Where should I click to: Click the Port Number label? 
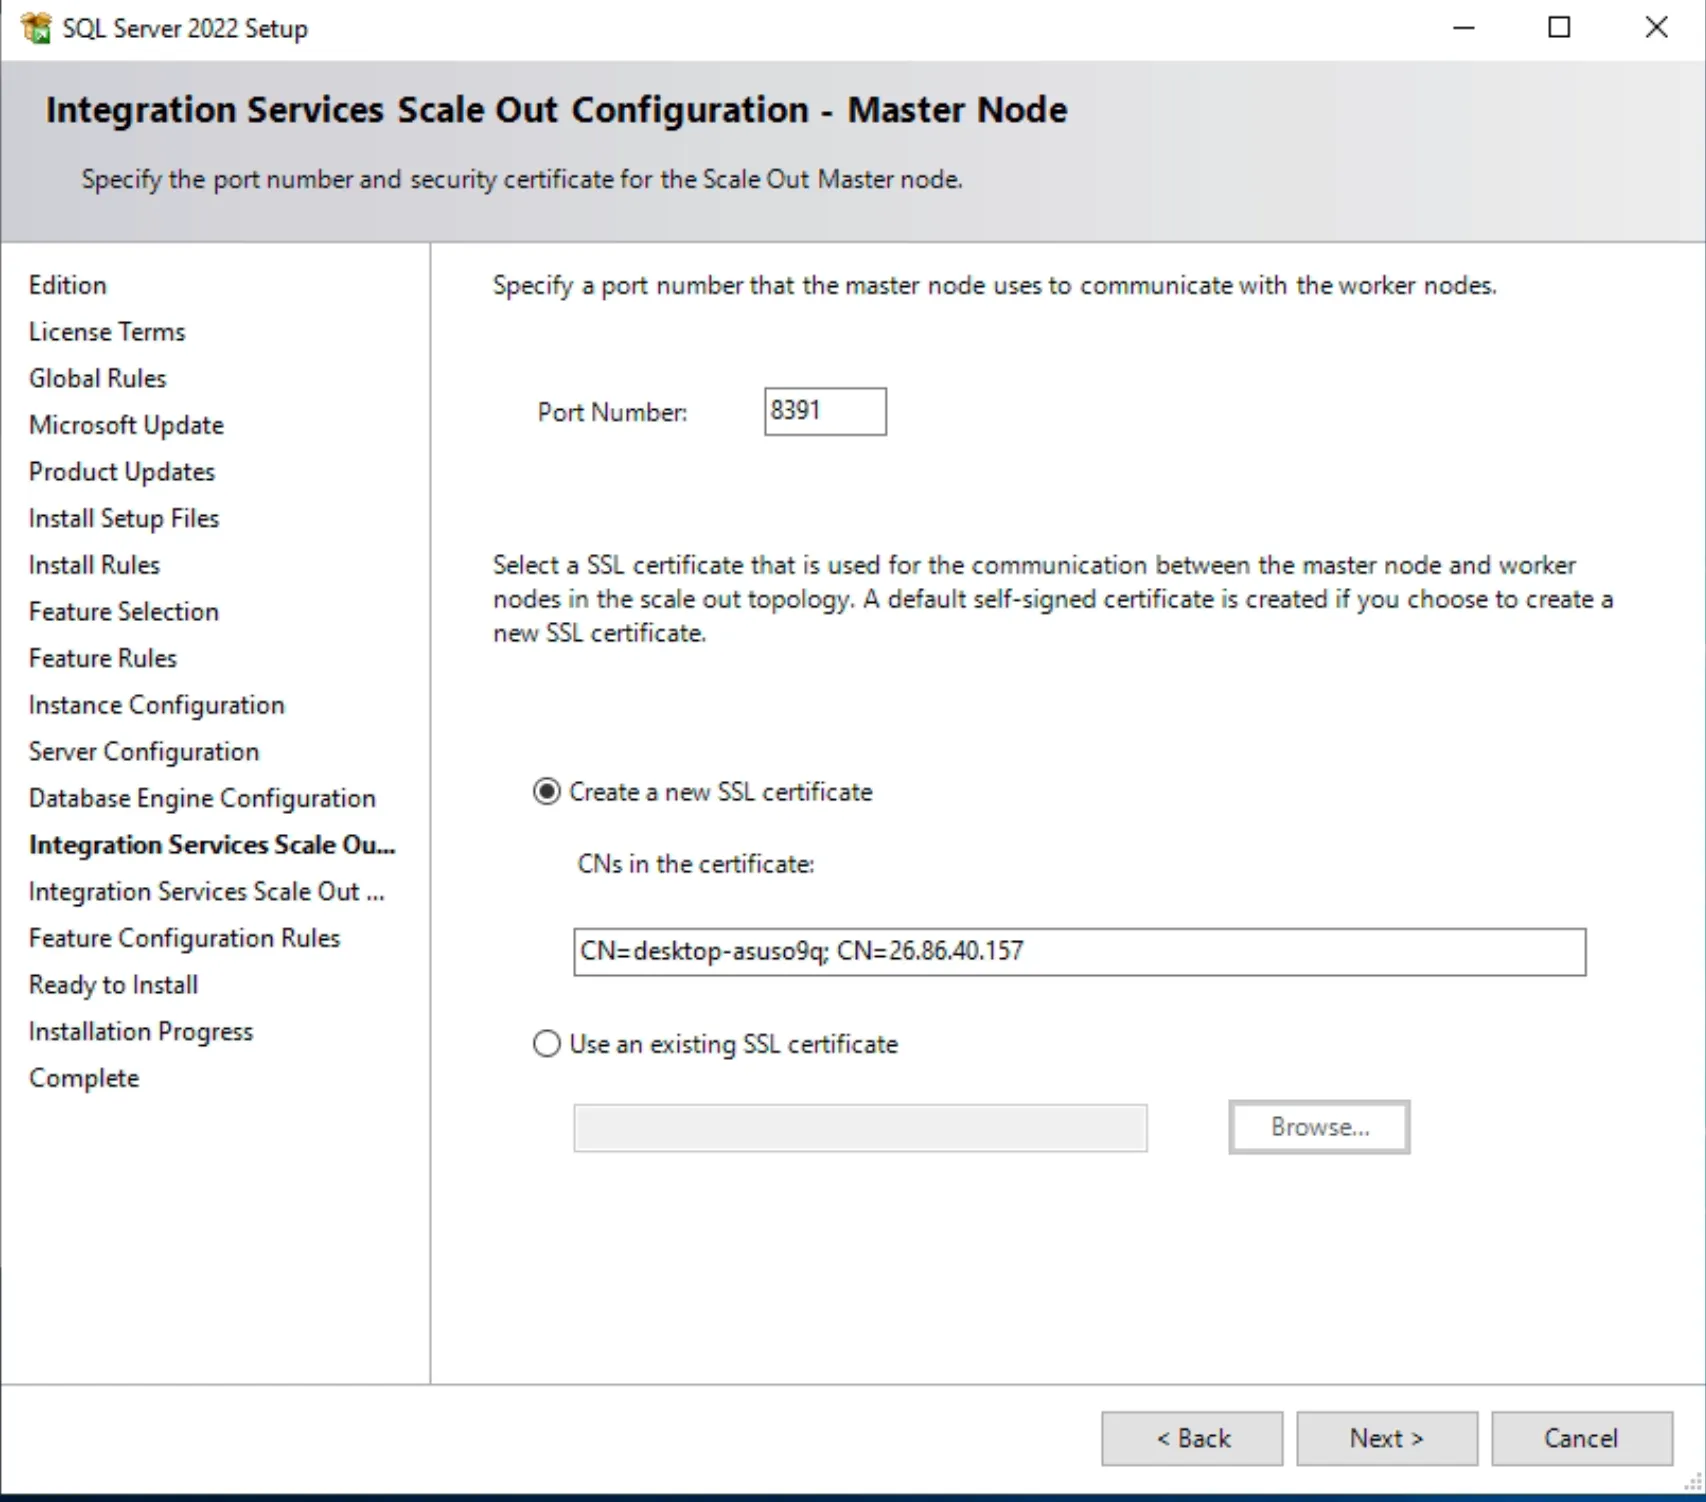coord(612,412)
